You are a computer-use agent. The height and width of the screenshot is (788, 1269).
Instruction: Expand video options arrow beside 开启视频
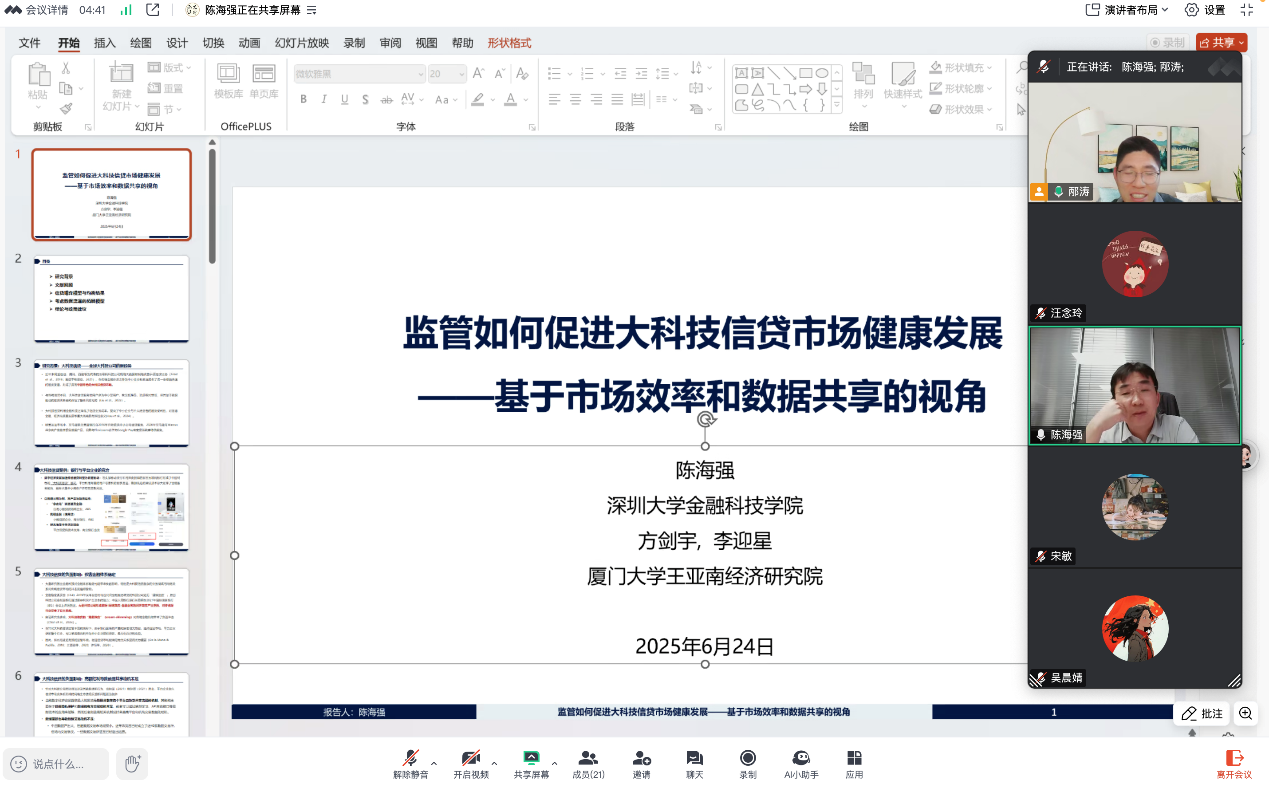click(x=493, y=755)
